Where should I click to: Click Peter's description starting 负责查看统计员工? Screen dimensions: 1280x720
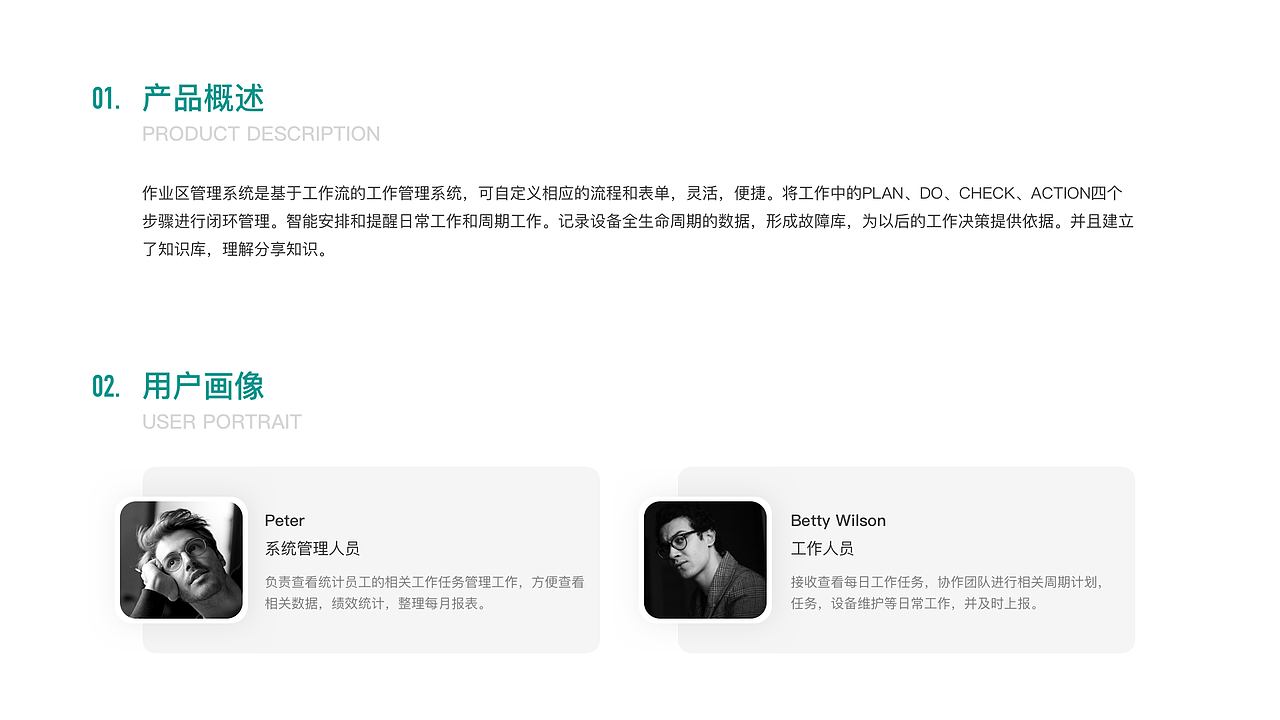click(x=425, y=593)
